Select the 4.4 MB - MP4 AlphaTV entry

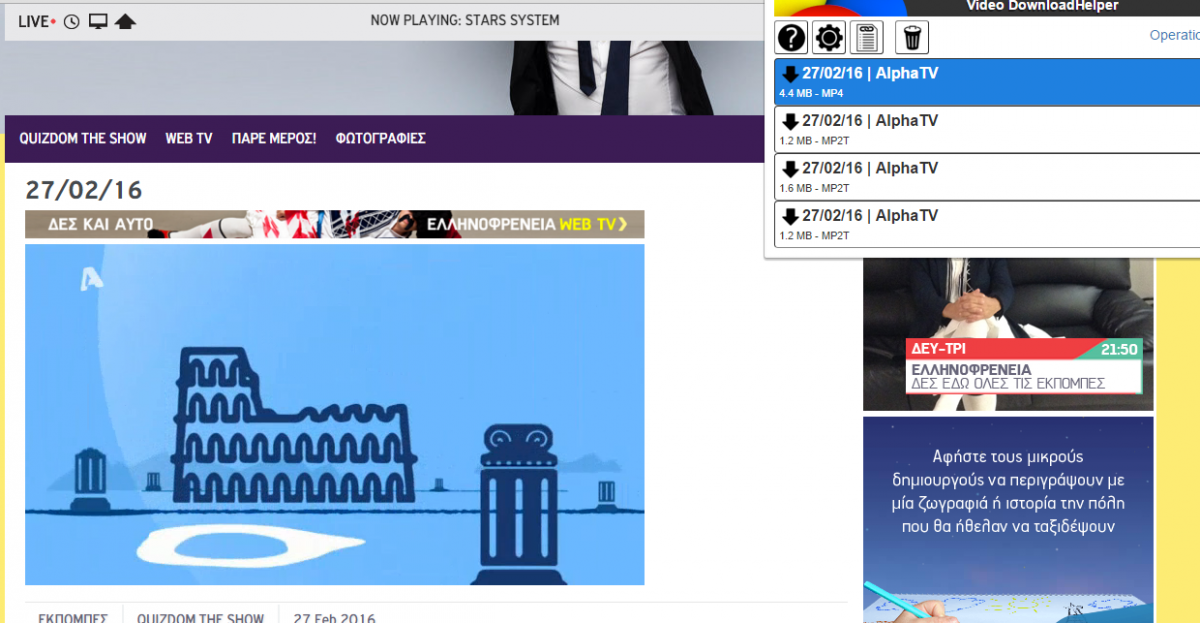pyautogui.click(x=987, y=81)
